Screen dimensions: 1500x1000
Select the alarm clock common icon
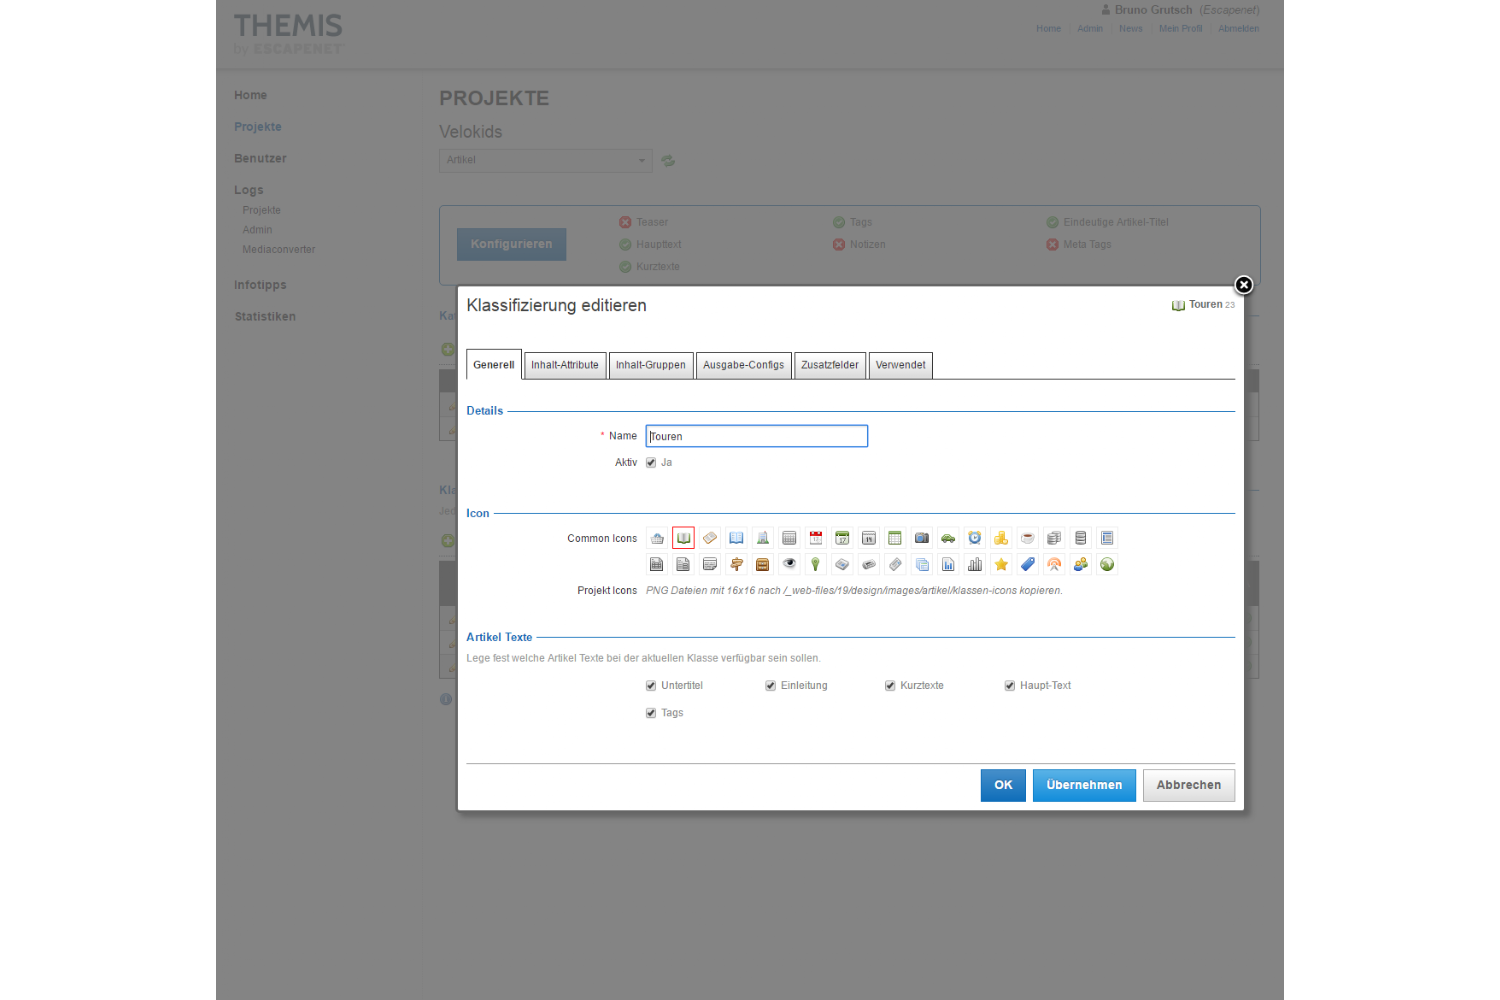tap(975, 538)
